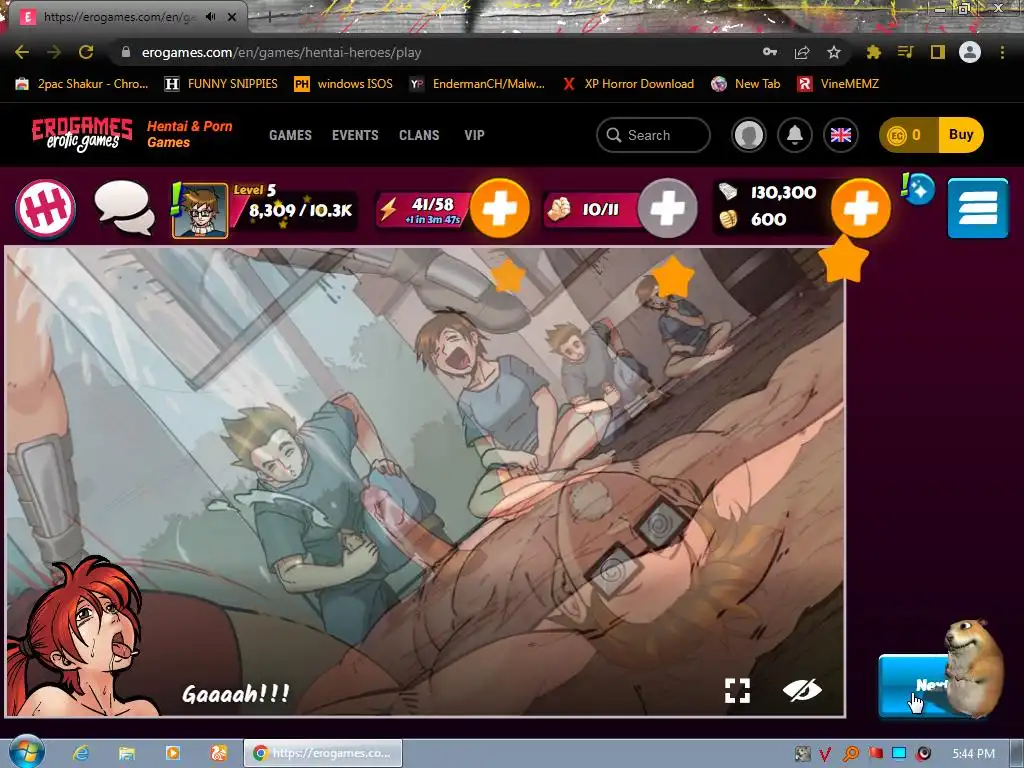This screenshot has height=768, width=1024.
Task: Close the erogames browser tab
Action: point(232,17)
